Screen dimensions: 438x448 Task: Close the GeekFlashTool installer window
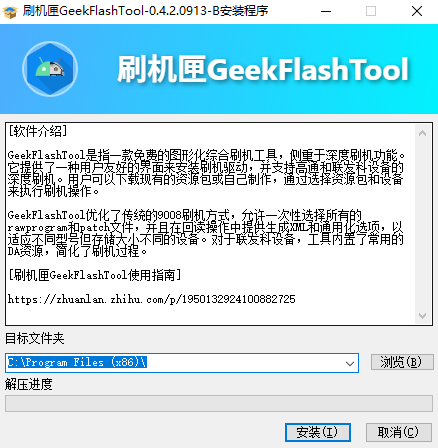coord(417,12)
